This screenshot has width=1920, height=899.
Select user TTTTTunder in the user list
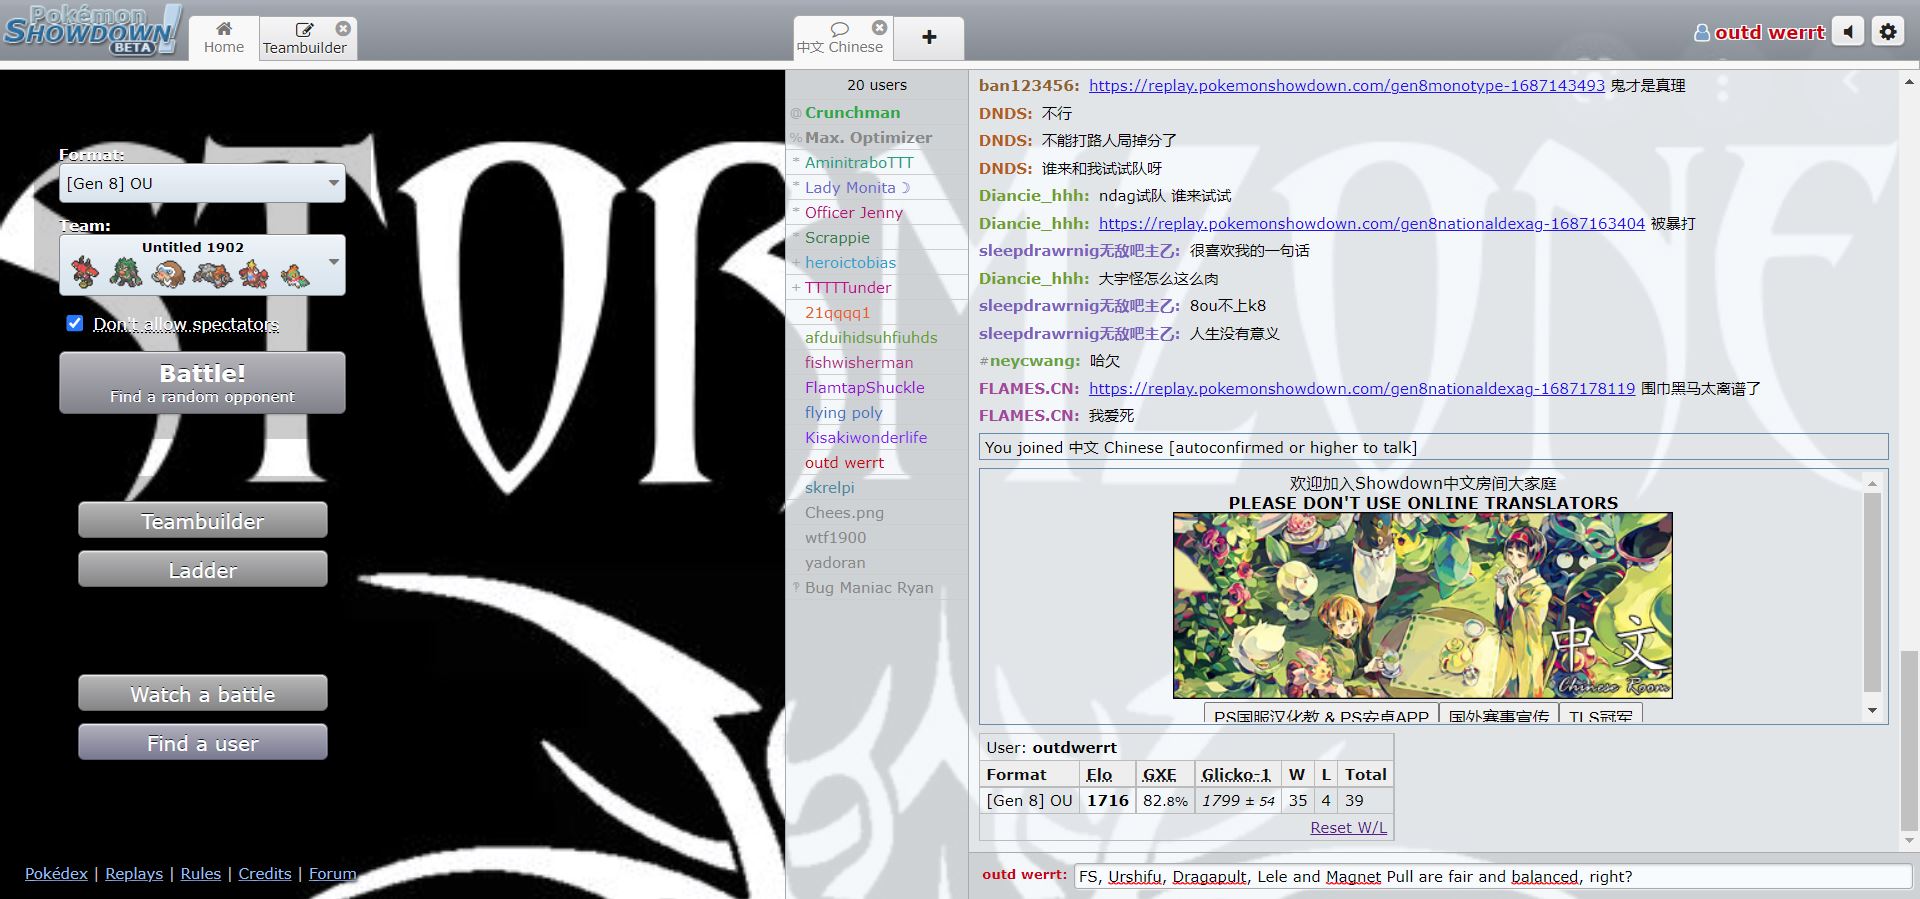(877, 288)
